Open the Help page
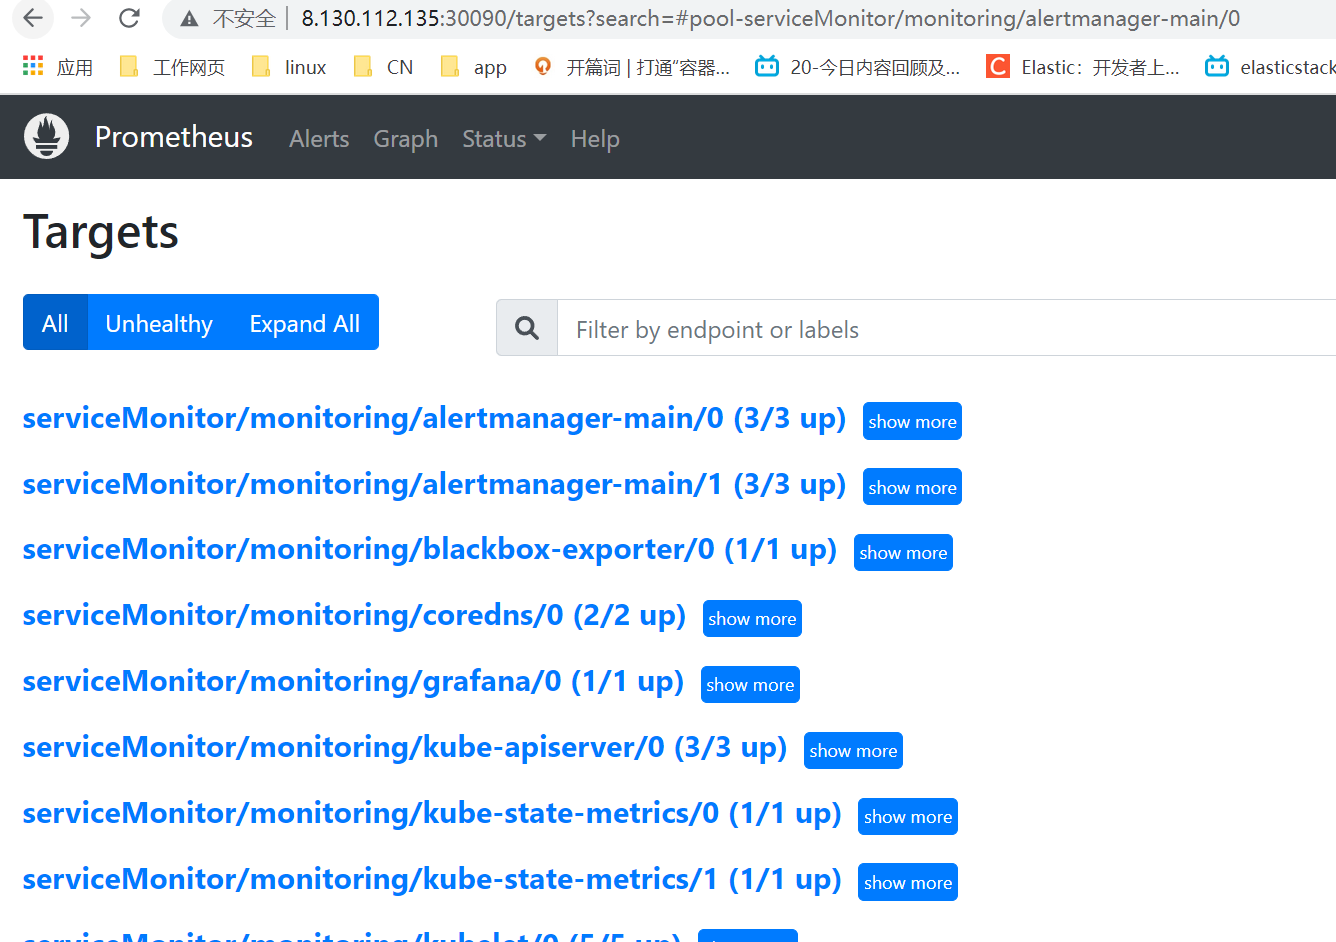Viewport: 1336px width, 942px height. (x=595, y=139)
